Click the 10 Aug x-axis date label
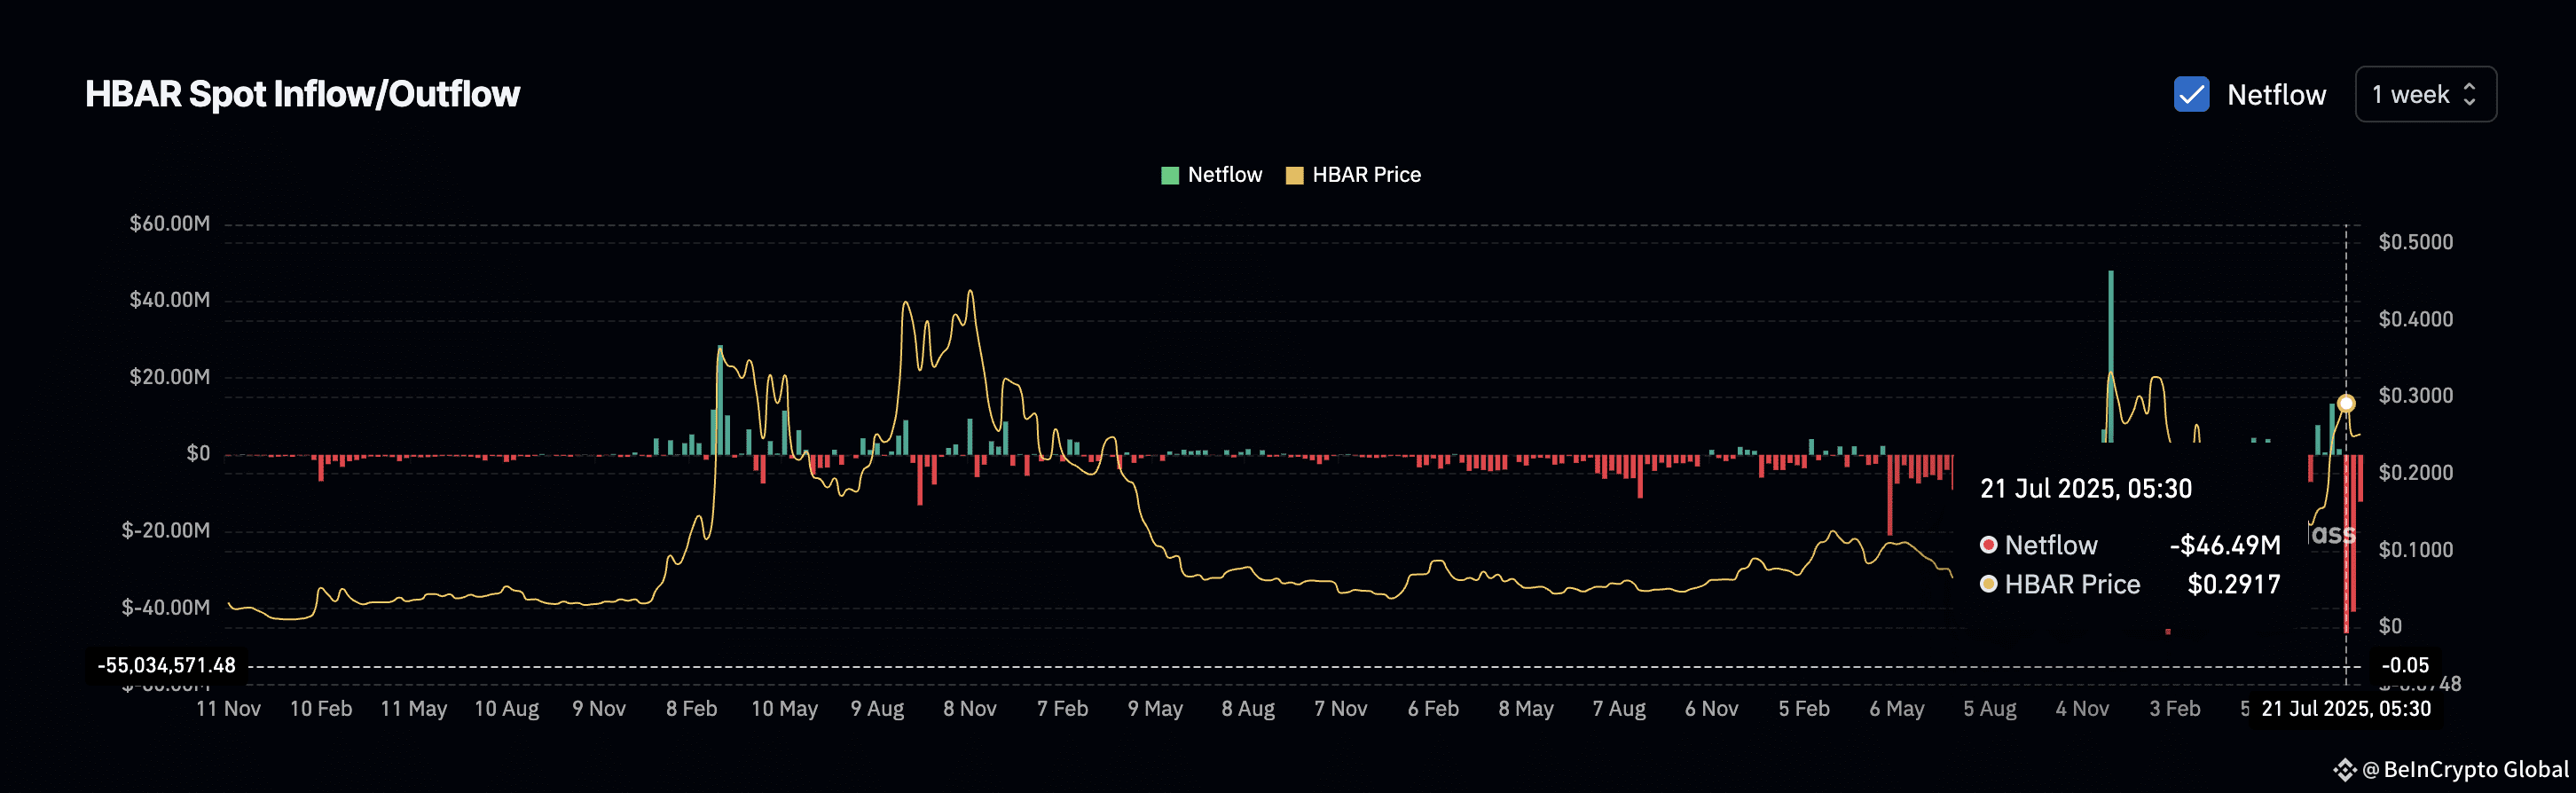The height and width of the screenshot is (793, 2576). (x=506, y=709)
